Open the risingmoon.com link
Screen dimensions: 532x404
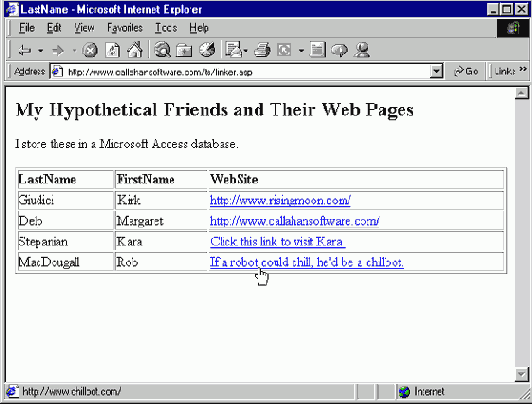coord(280,200)
